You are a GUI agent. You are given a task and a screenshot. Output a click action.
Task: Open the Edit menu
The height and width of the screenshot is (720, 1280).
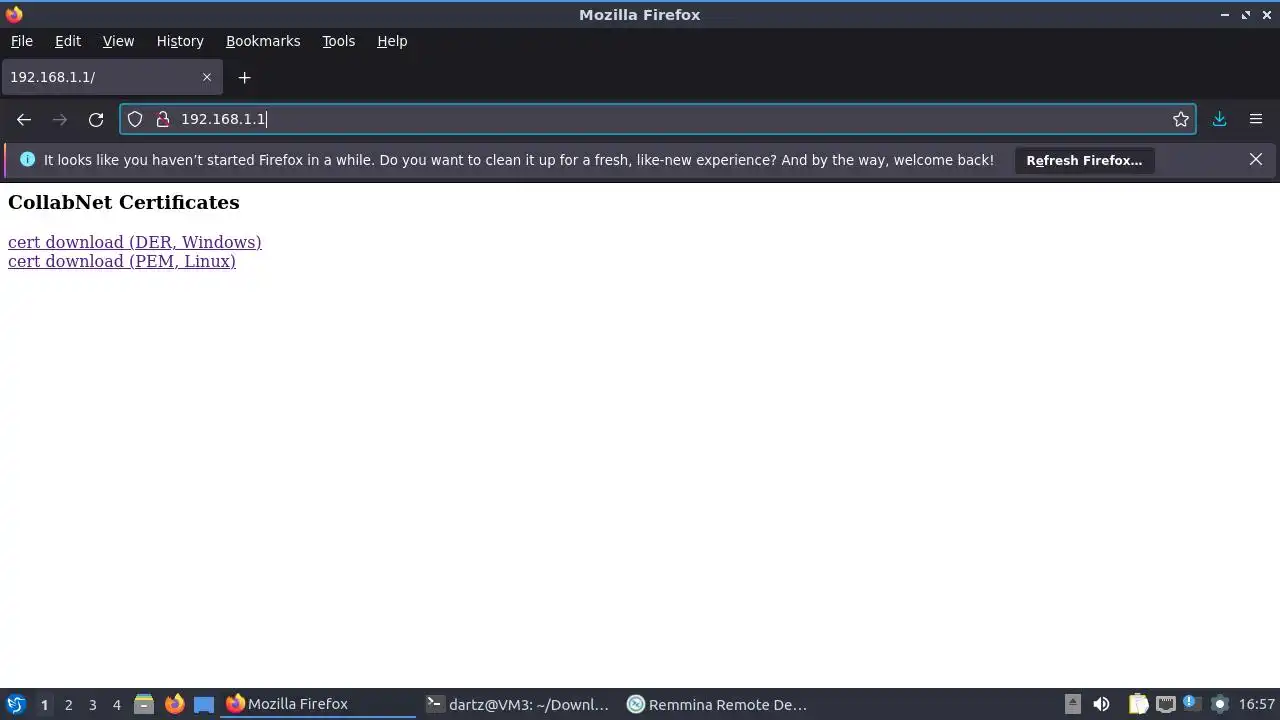pos(68,41)
